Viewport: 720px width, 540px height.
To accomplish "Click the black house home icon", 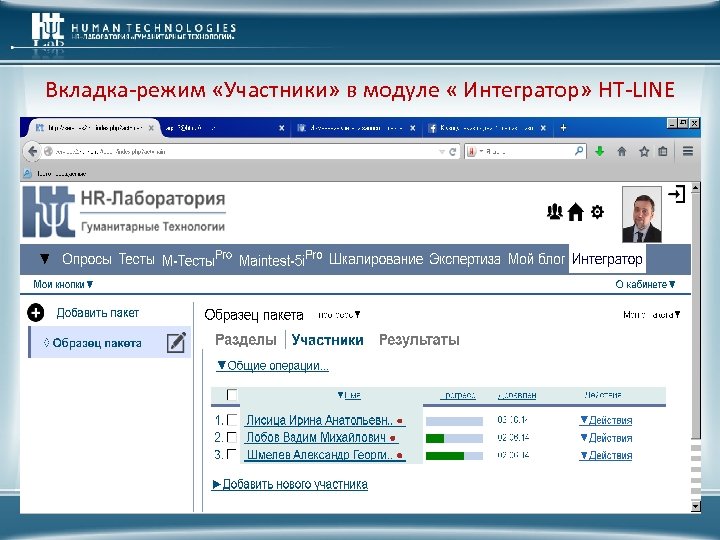I will tap(575, 212).
